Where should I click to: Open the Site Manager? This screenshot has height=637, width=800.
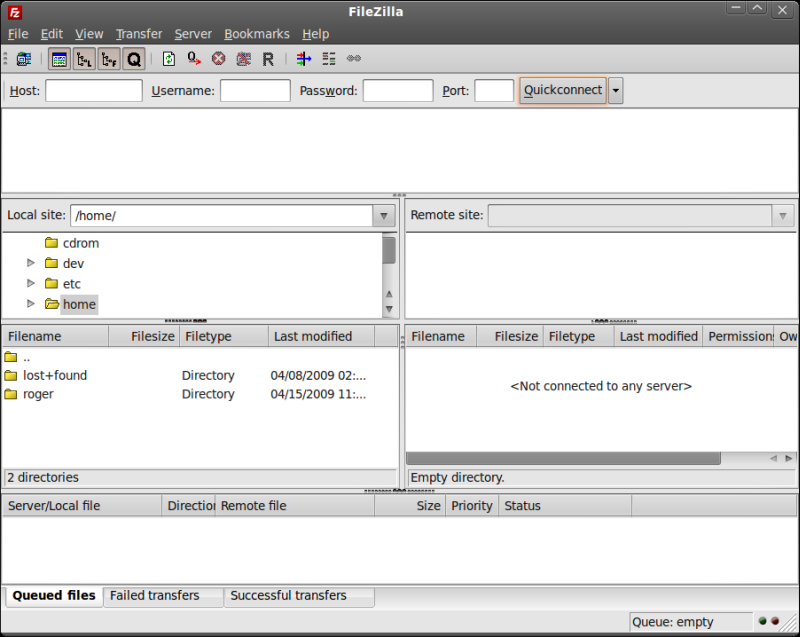click(22, 58)
